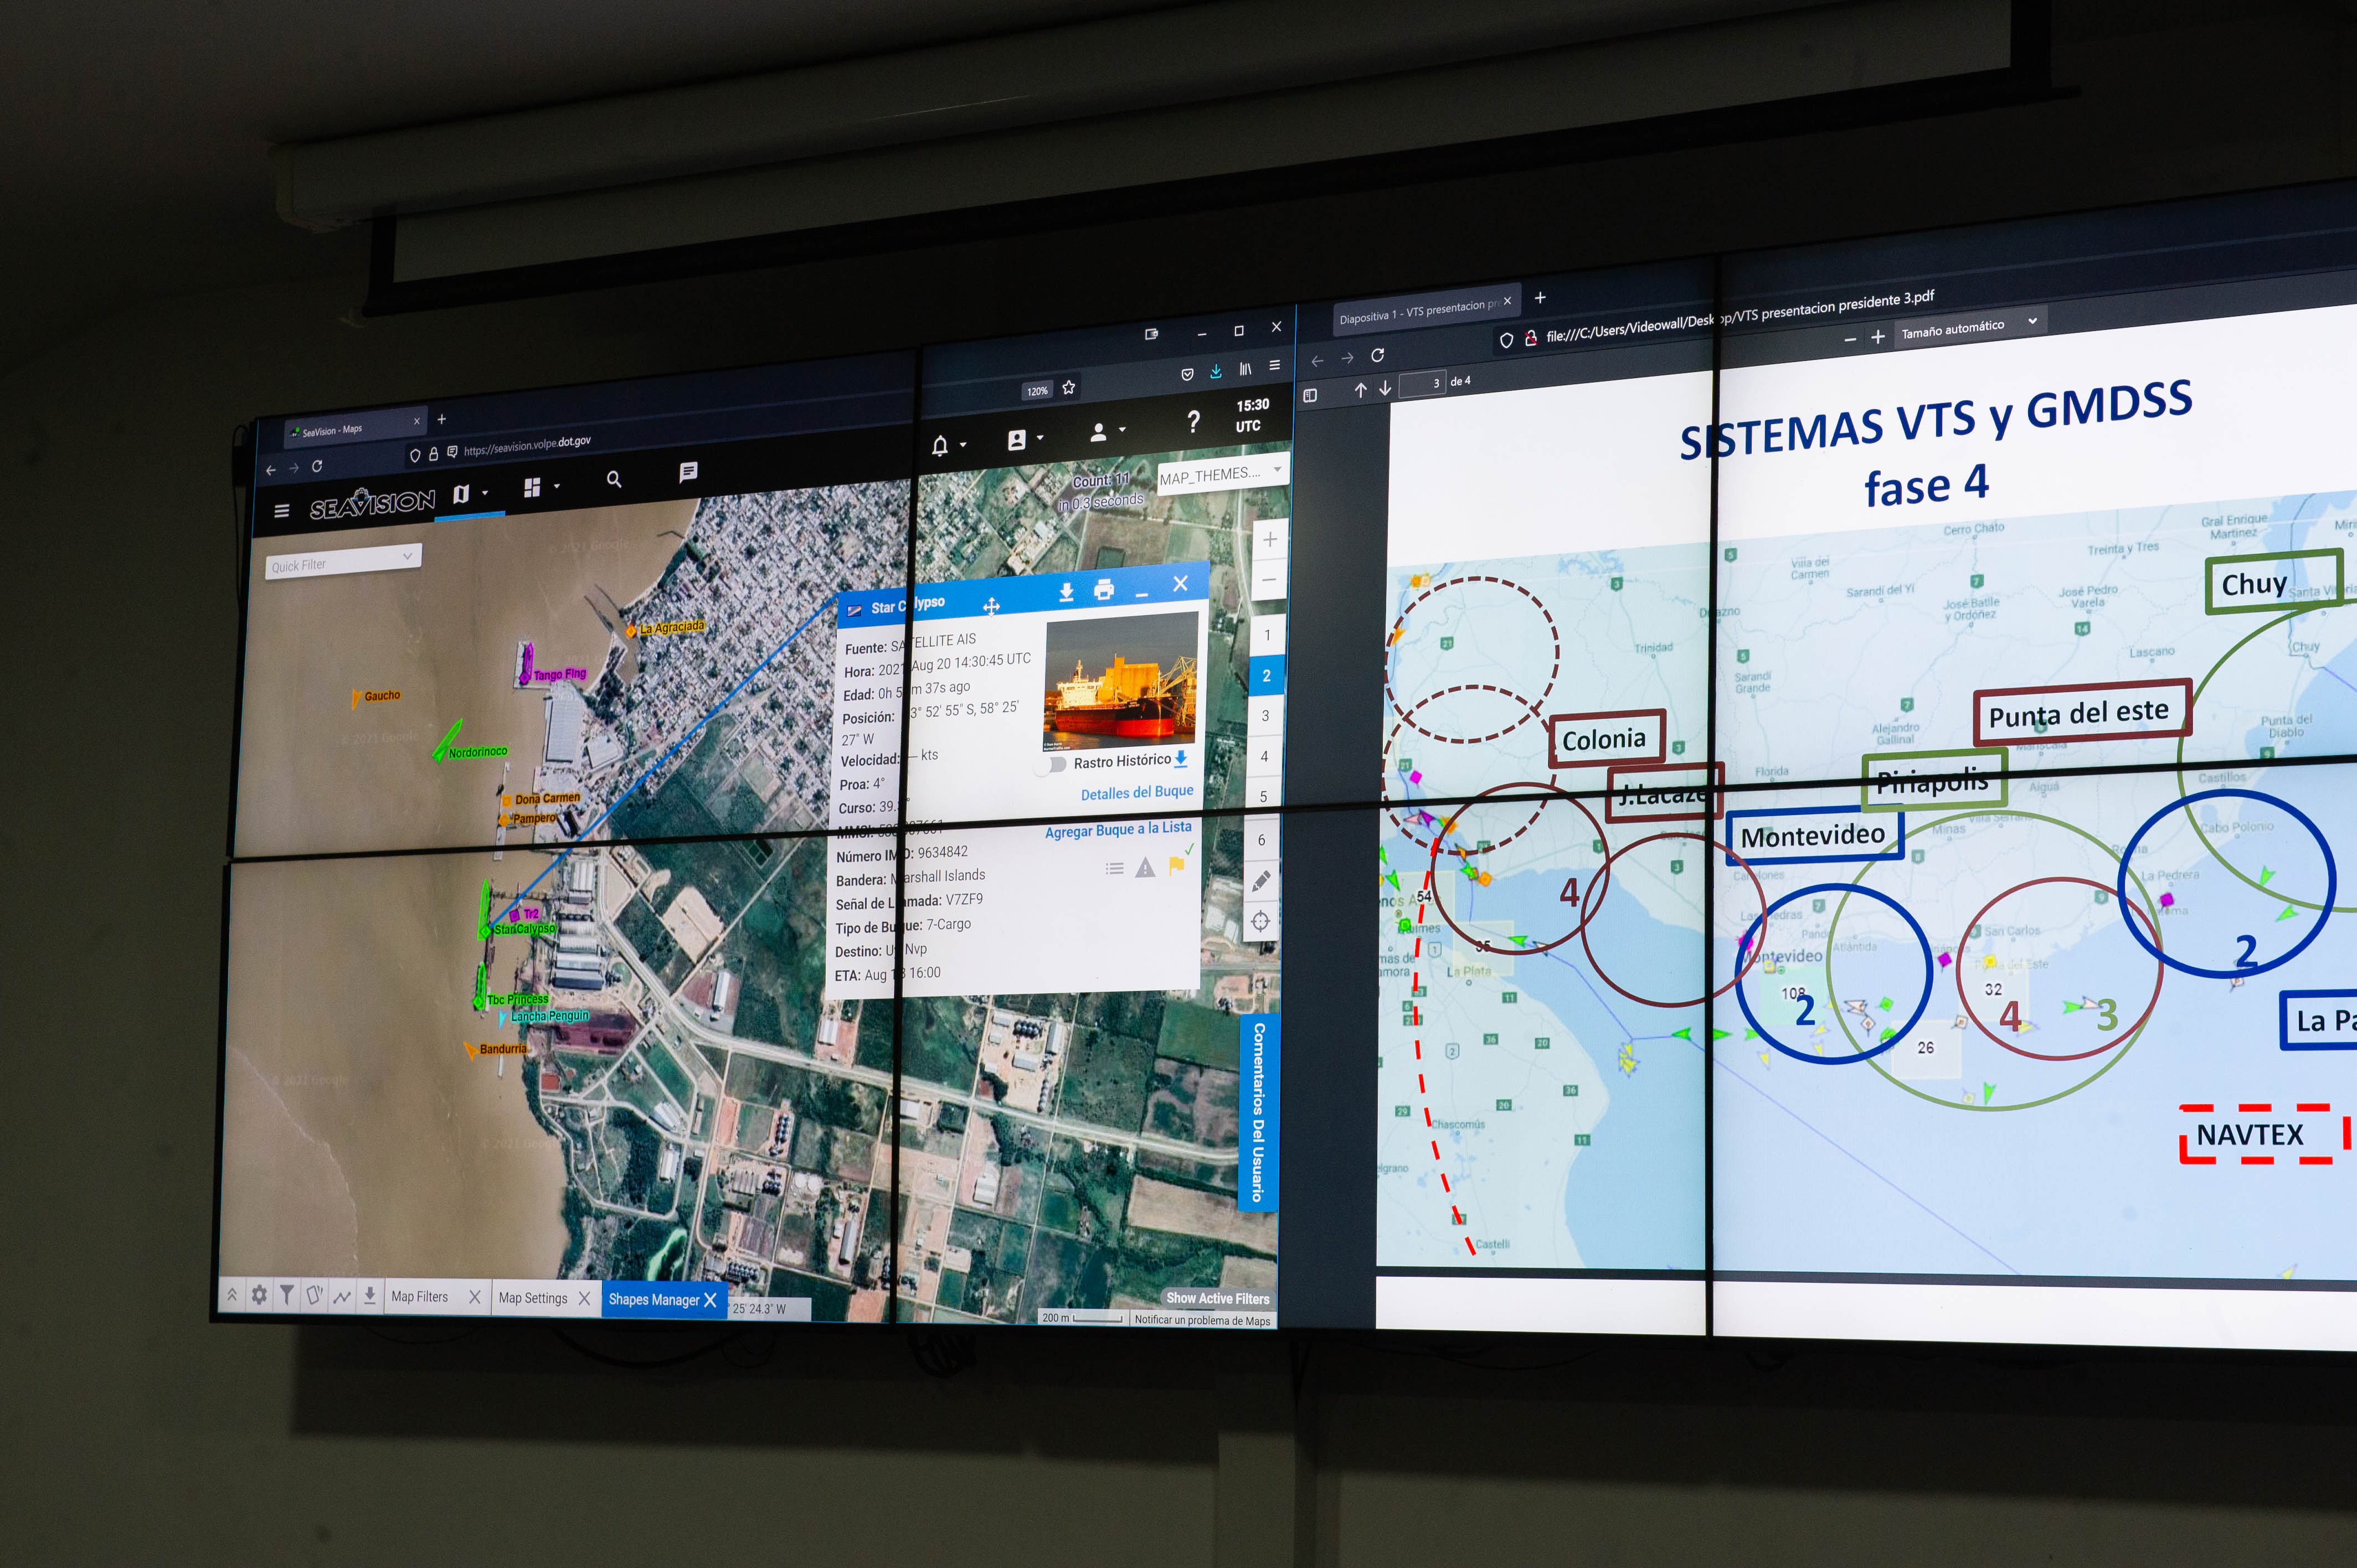Viewport: 2357px width, 1568px height.
Task: Reload the SeaVision browser page
Action: coord(317,466)
